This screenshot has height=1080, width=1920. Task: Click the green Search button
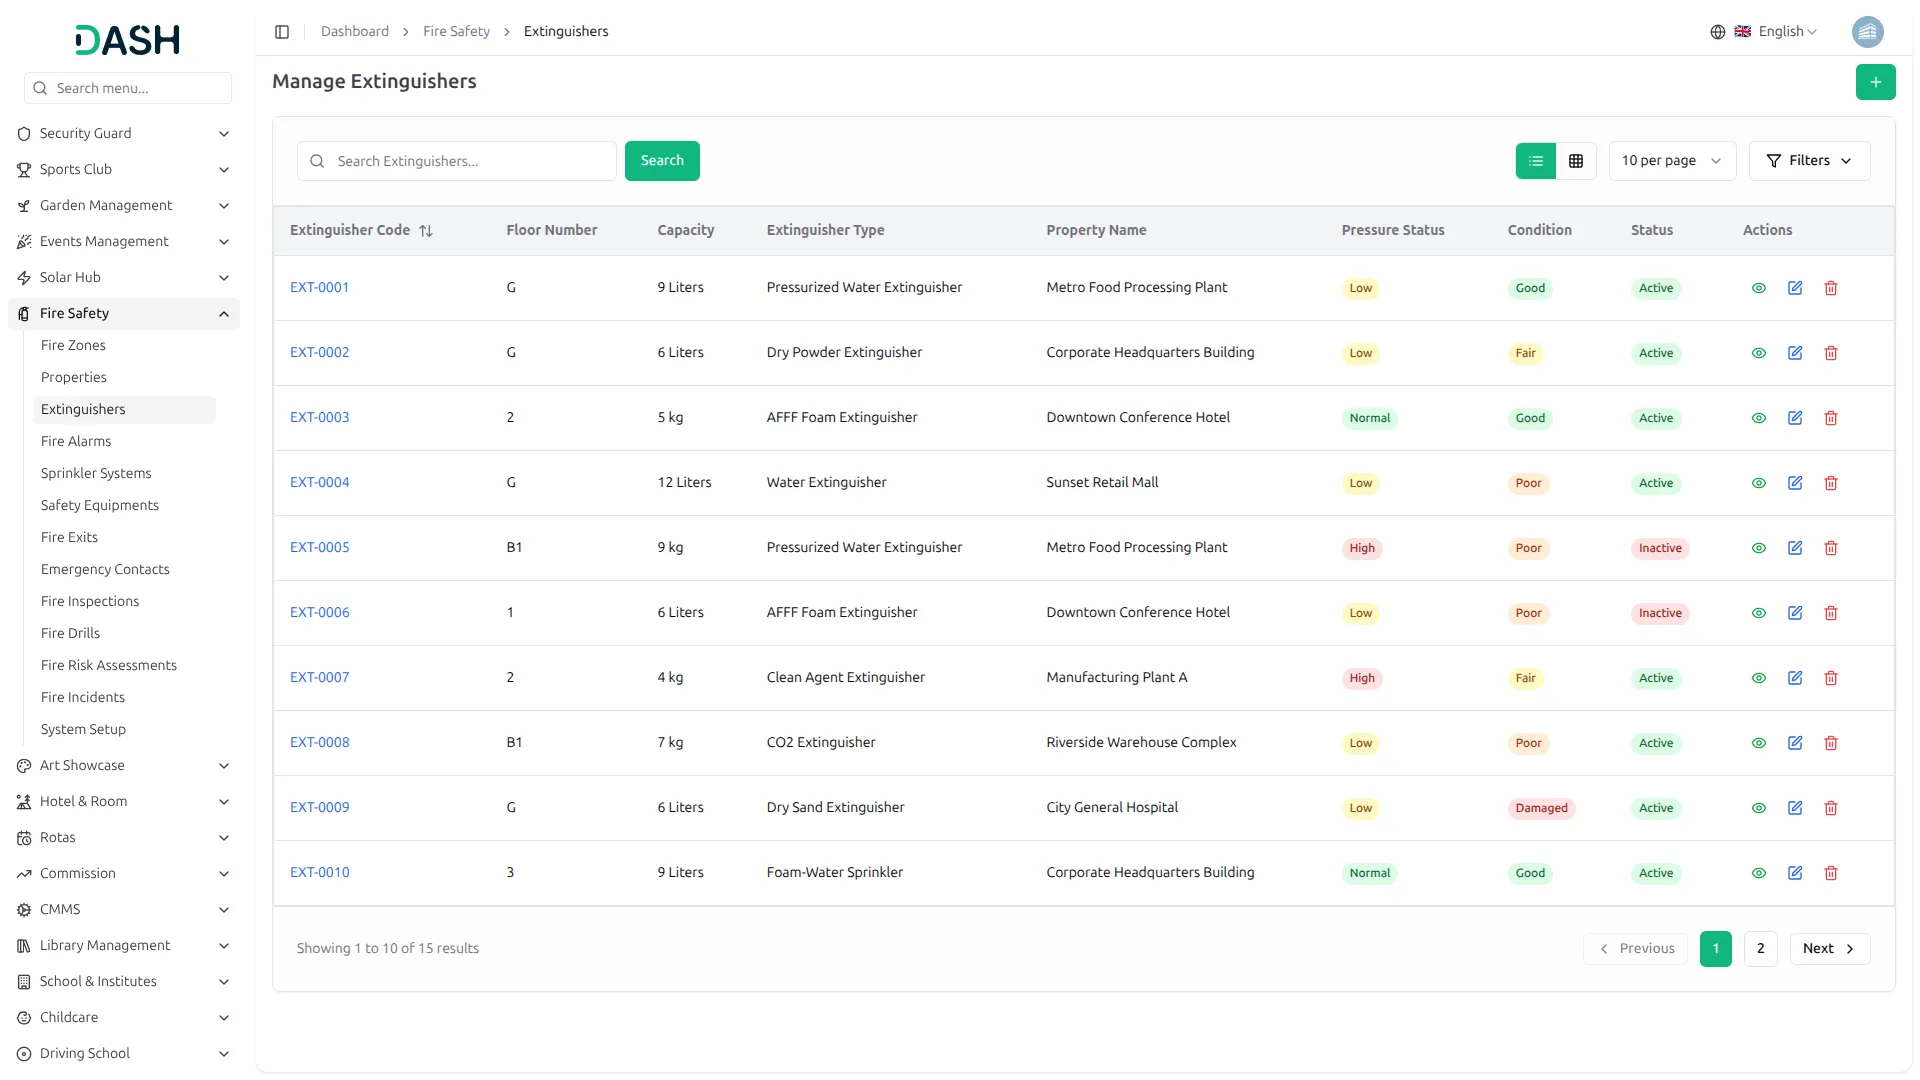click(662, 161)
